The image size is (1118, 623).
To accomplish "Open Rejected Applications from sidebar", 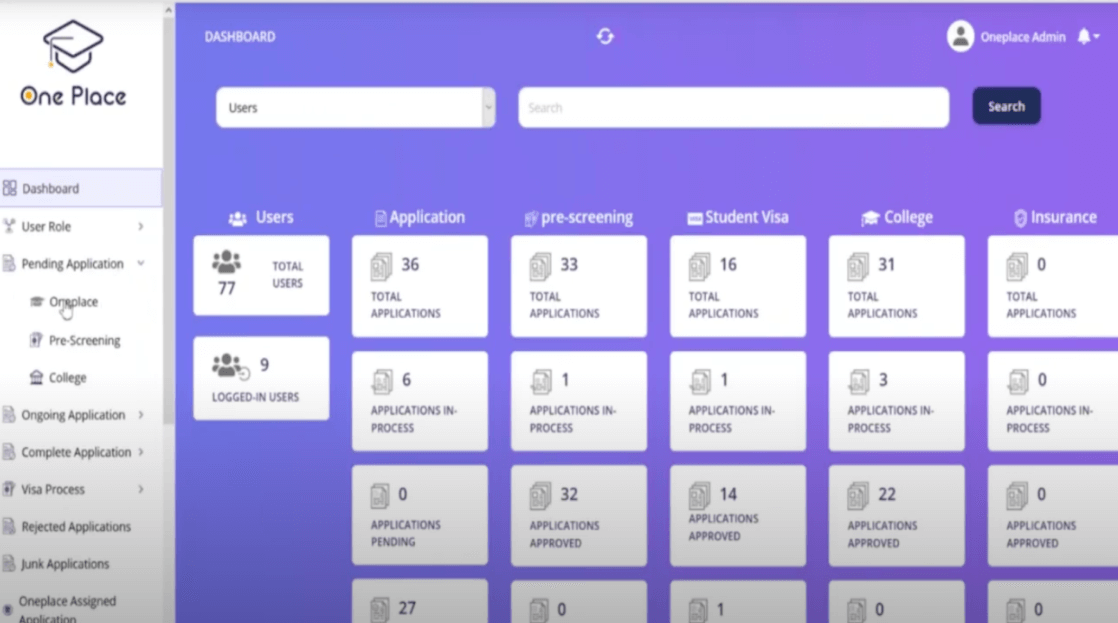I will click(x=75, y=527).
